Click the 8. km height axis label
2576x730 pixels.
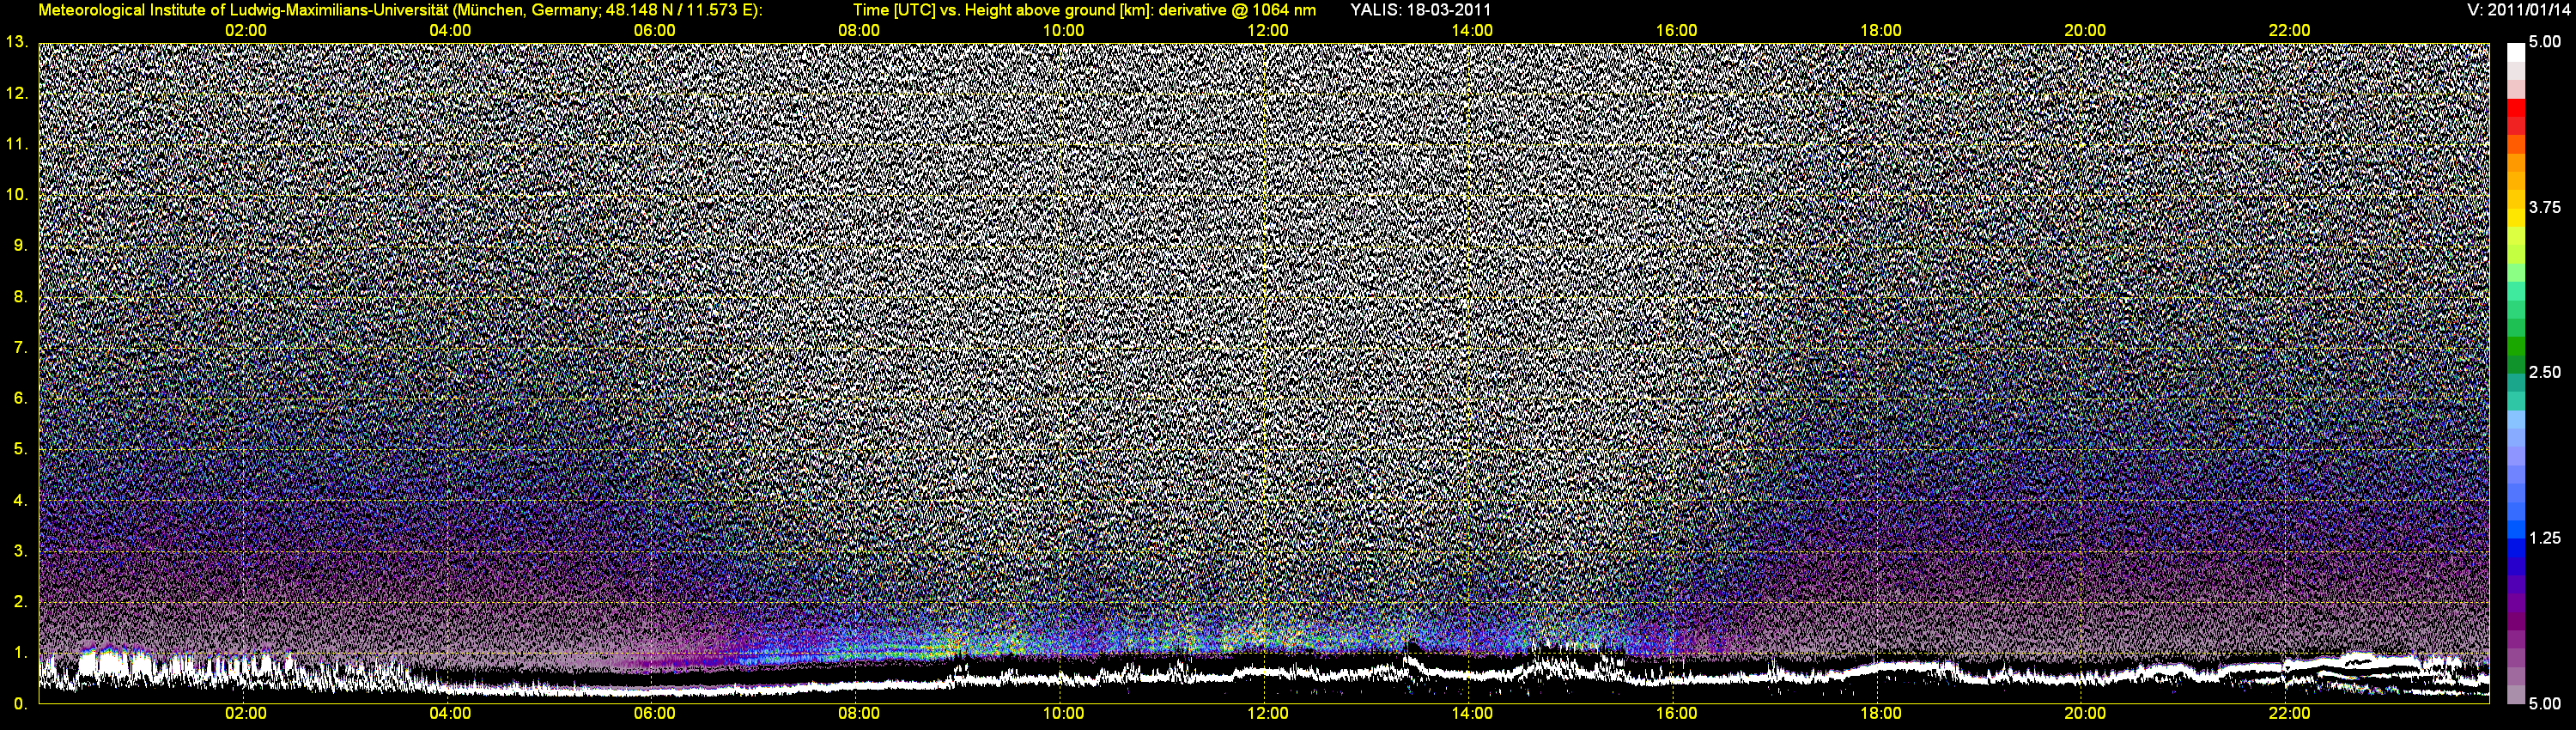(x=20, y=297)
